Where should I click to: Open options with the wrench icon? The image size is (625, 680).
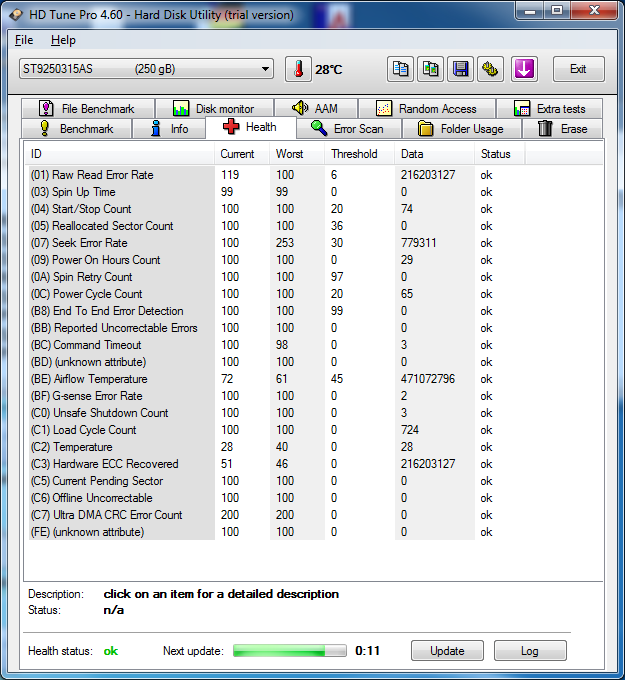[x=490, y=69]
